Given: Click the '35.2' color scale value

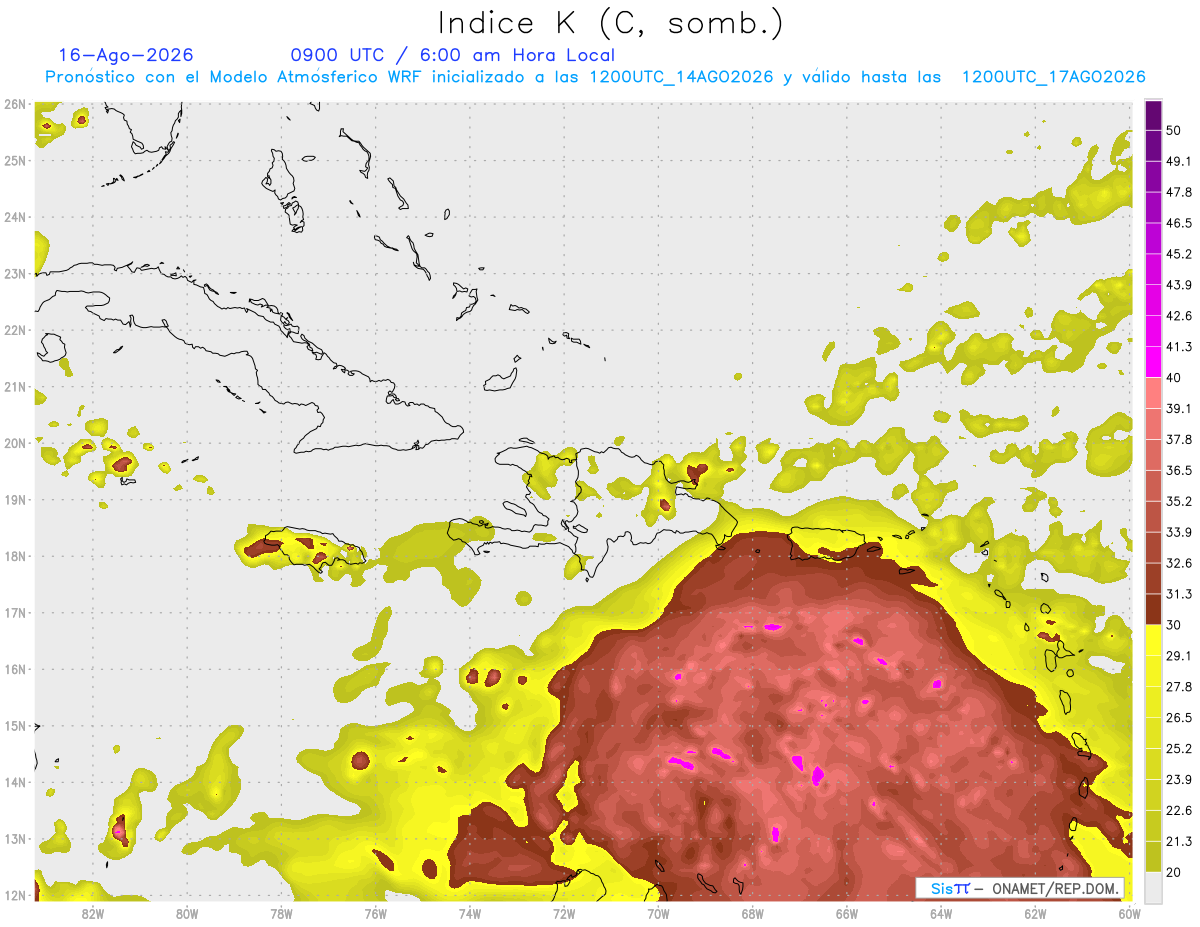Looking at the screenshot, I should point(1178,502).
